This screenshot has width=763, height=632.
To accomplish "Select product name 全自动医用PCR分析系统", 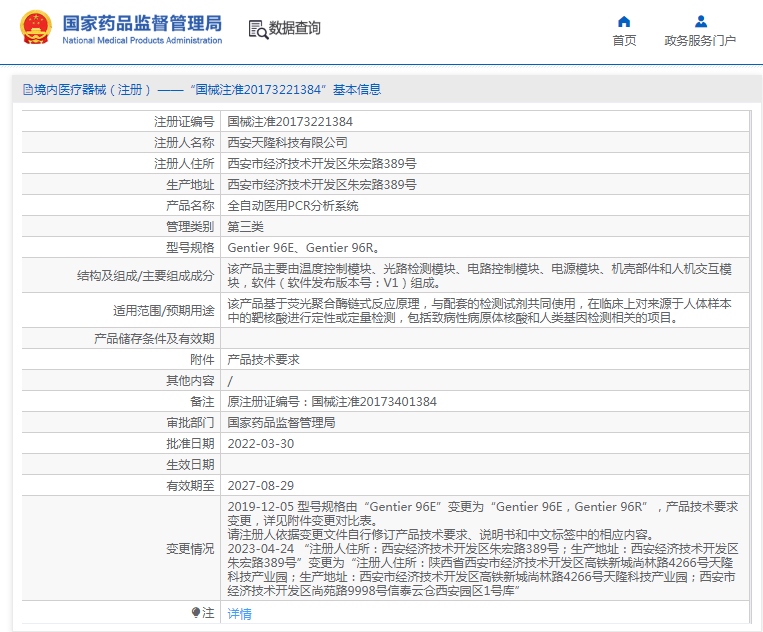I will tap(293, 205).
